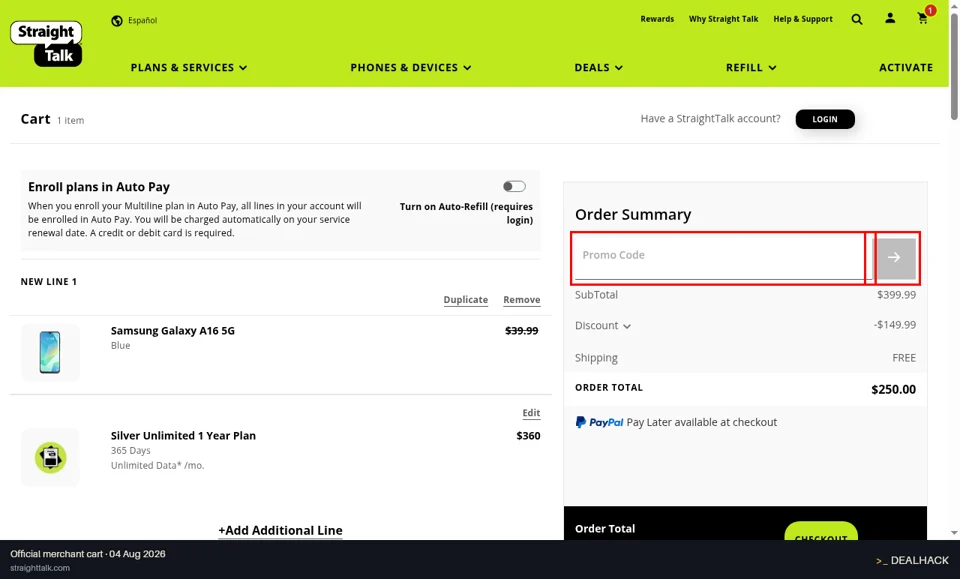
Task: Open the Rewards link
Action: point(657,19)
